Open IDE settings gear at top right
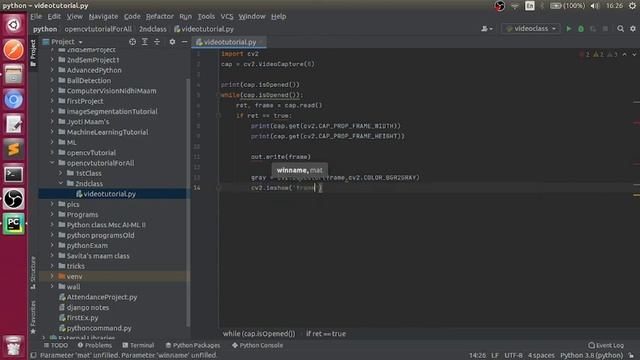 [633, 29]
